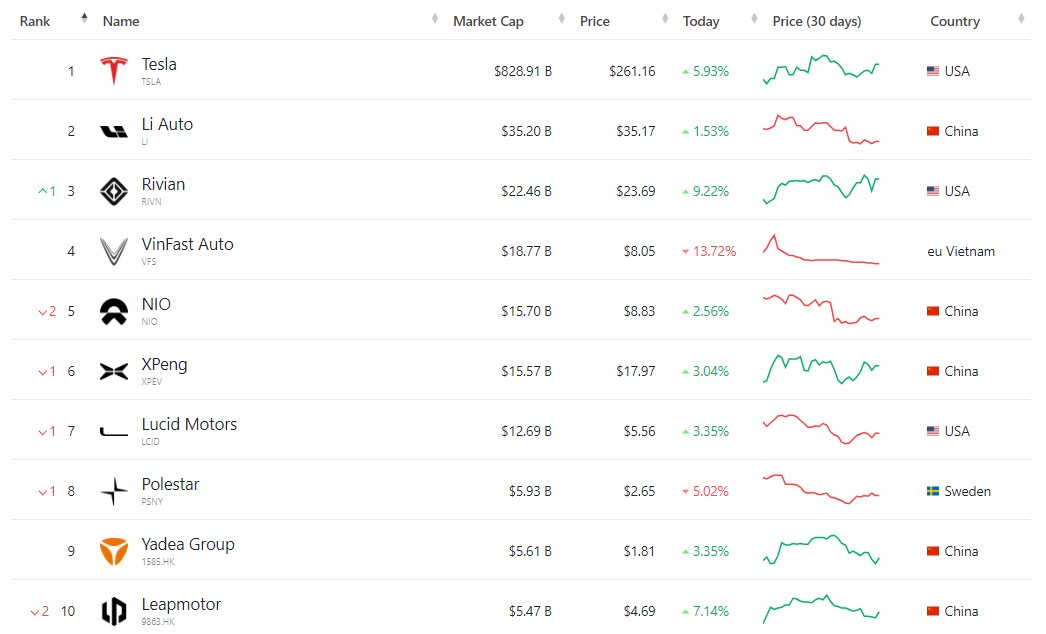Click the Polestar star logo

coord(114,491)
